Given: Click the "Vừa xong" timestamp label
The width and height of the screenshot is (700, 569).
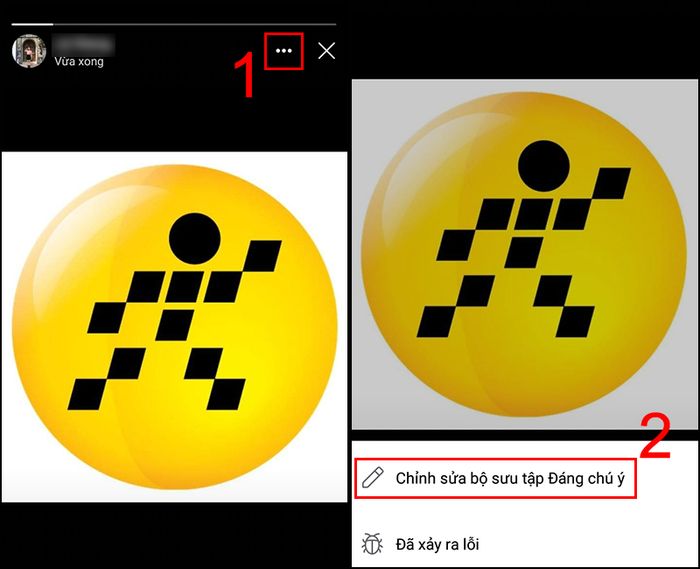Looking at the screenshot, I should coord(79,62).
